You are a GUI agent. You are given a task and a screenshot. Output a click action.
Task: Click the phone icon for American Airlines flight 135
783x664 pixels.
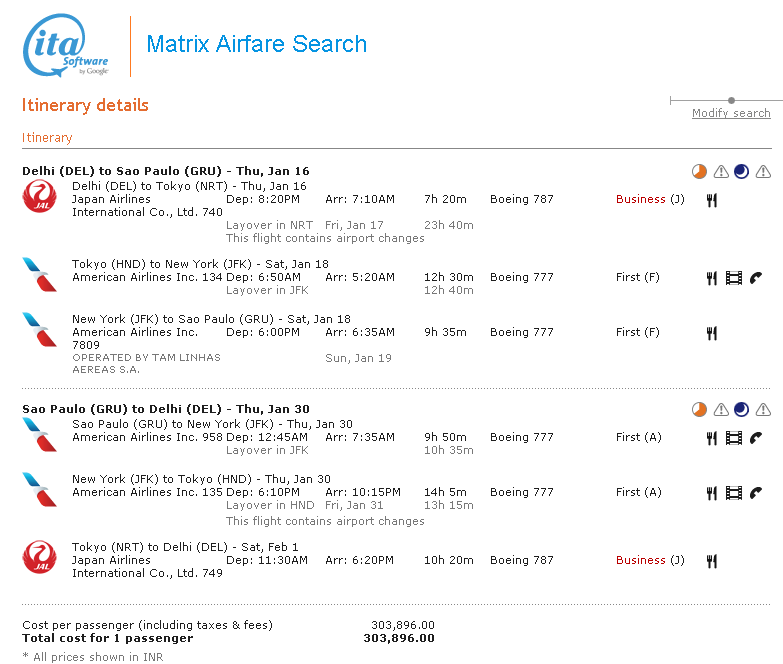coord(756,493)
